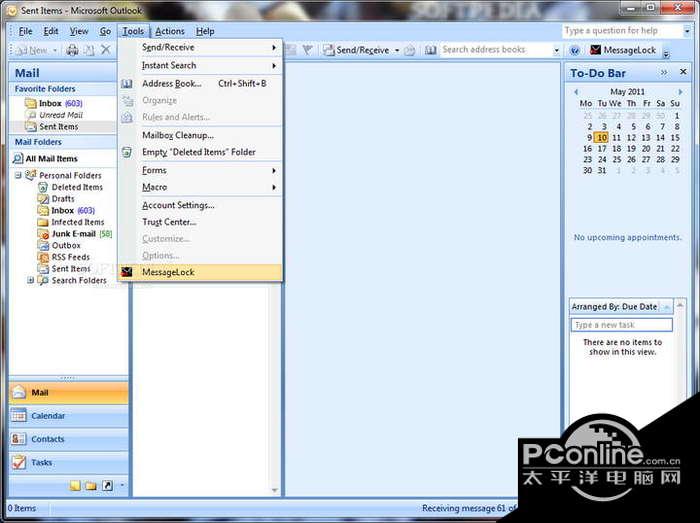700x523 pixels.
Task: Open the Actions menu
Action: [170, 31]
